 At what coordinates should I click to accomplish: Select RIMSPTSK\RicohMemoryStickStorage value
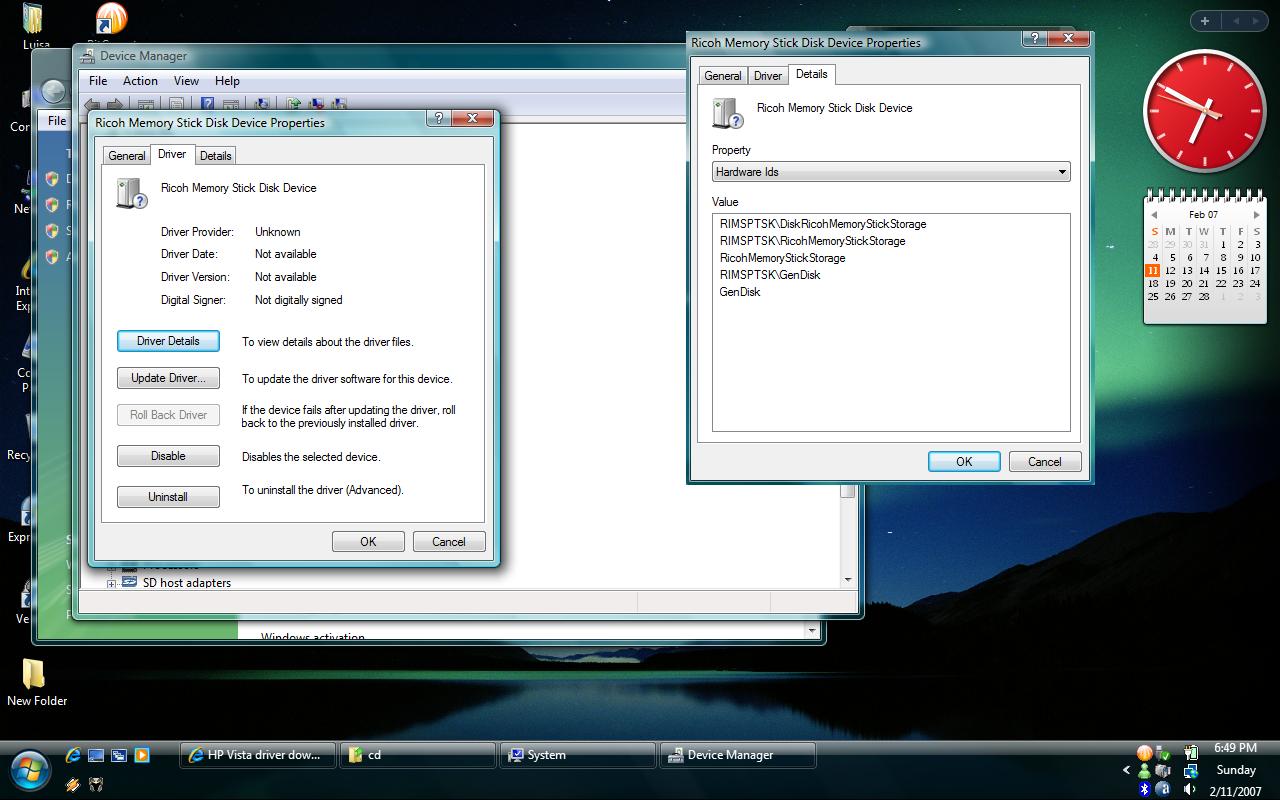812,241
